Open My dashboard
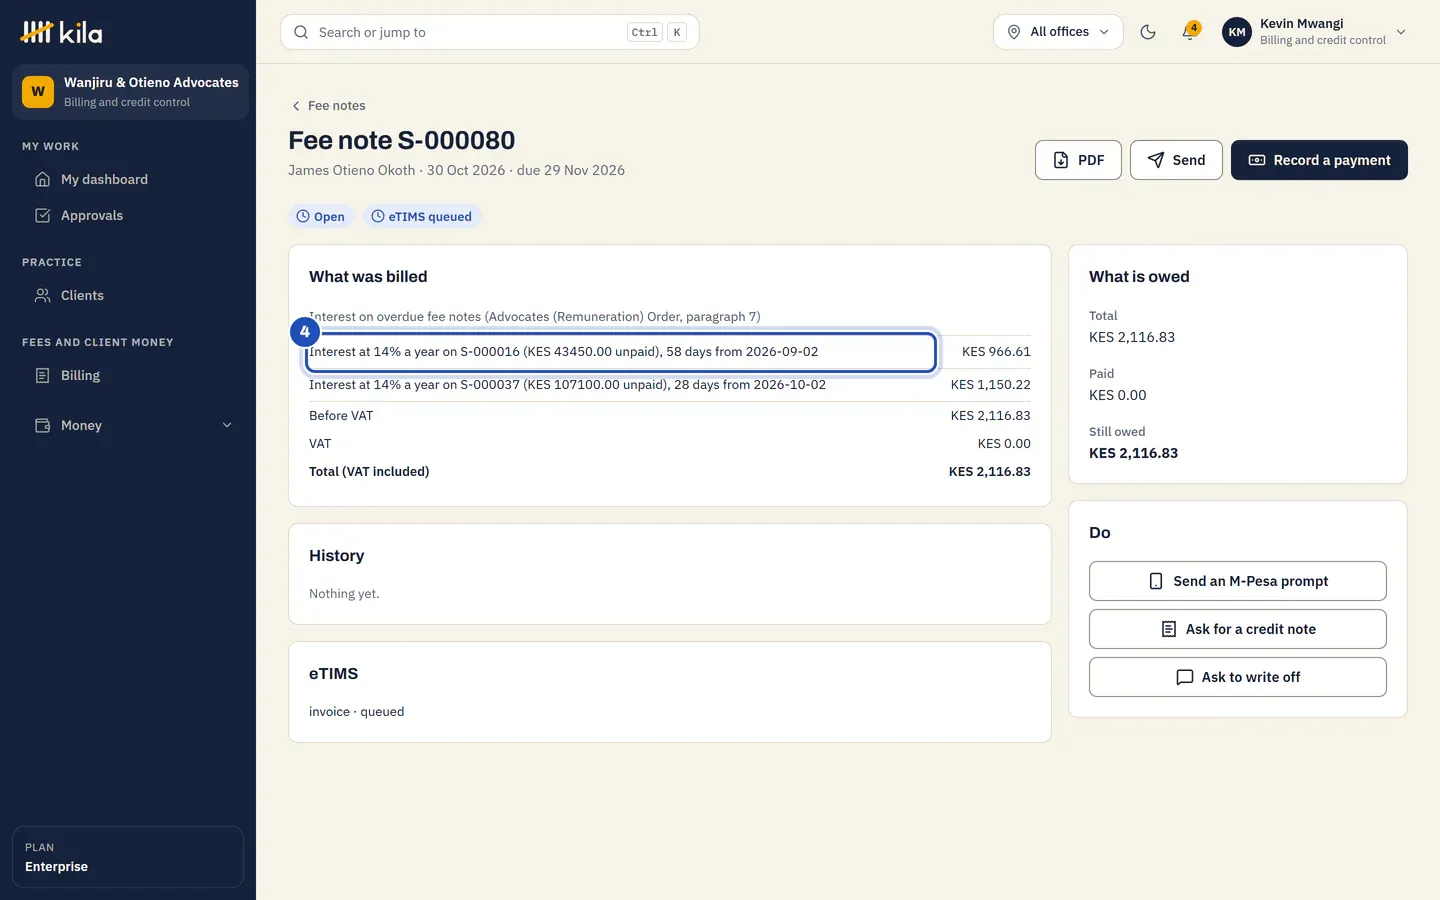 [x=128, y=179]
